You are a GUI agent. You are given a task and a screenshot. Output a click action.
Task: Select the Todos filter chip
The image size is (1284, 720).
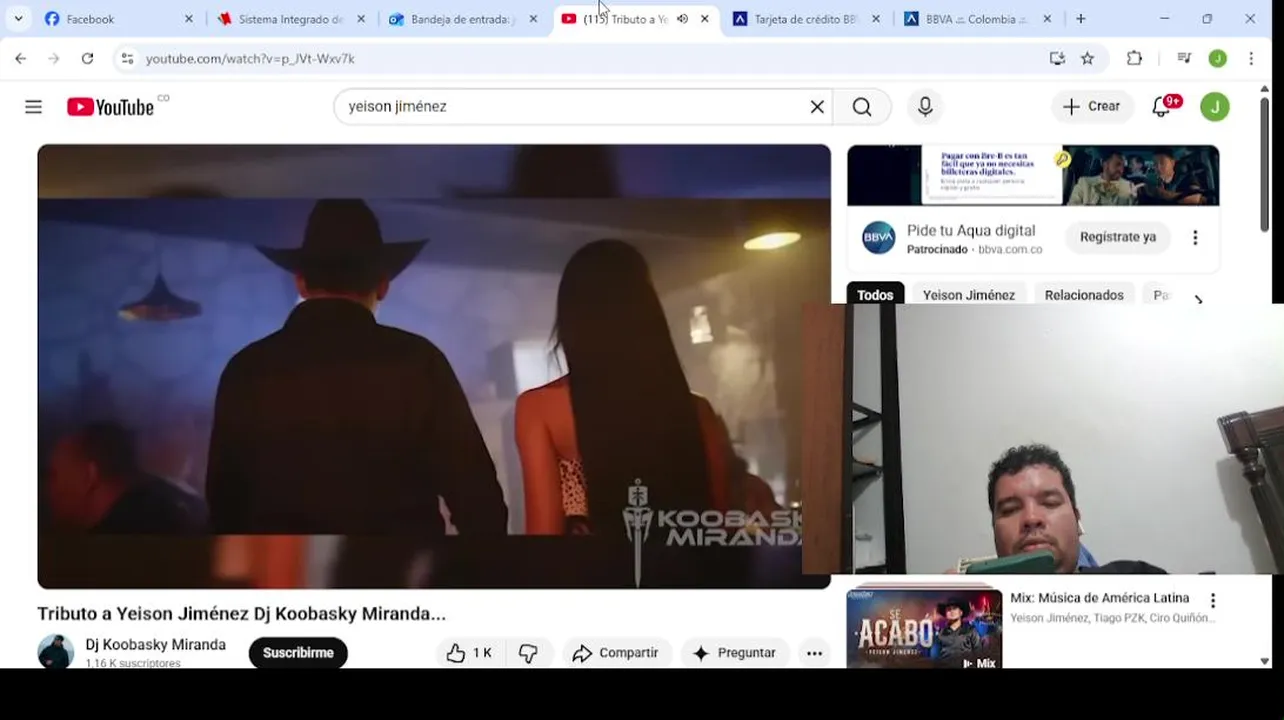pos(875,294)
